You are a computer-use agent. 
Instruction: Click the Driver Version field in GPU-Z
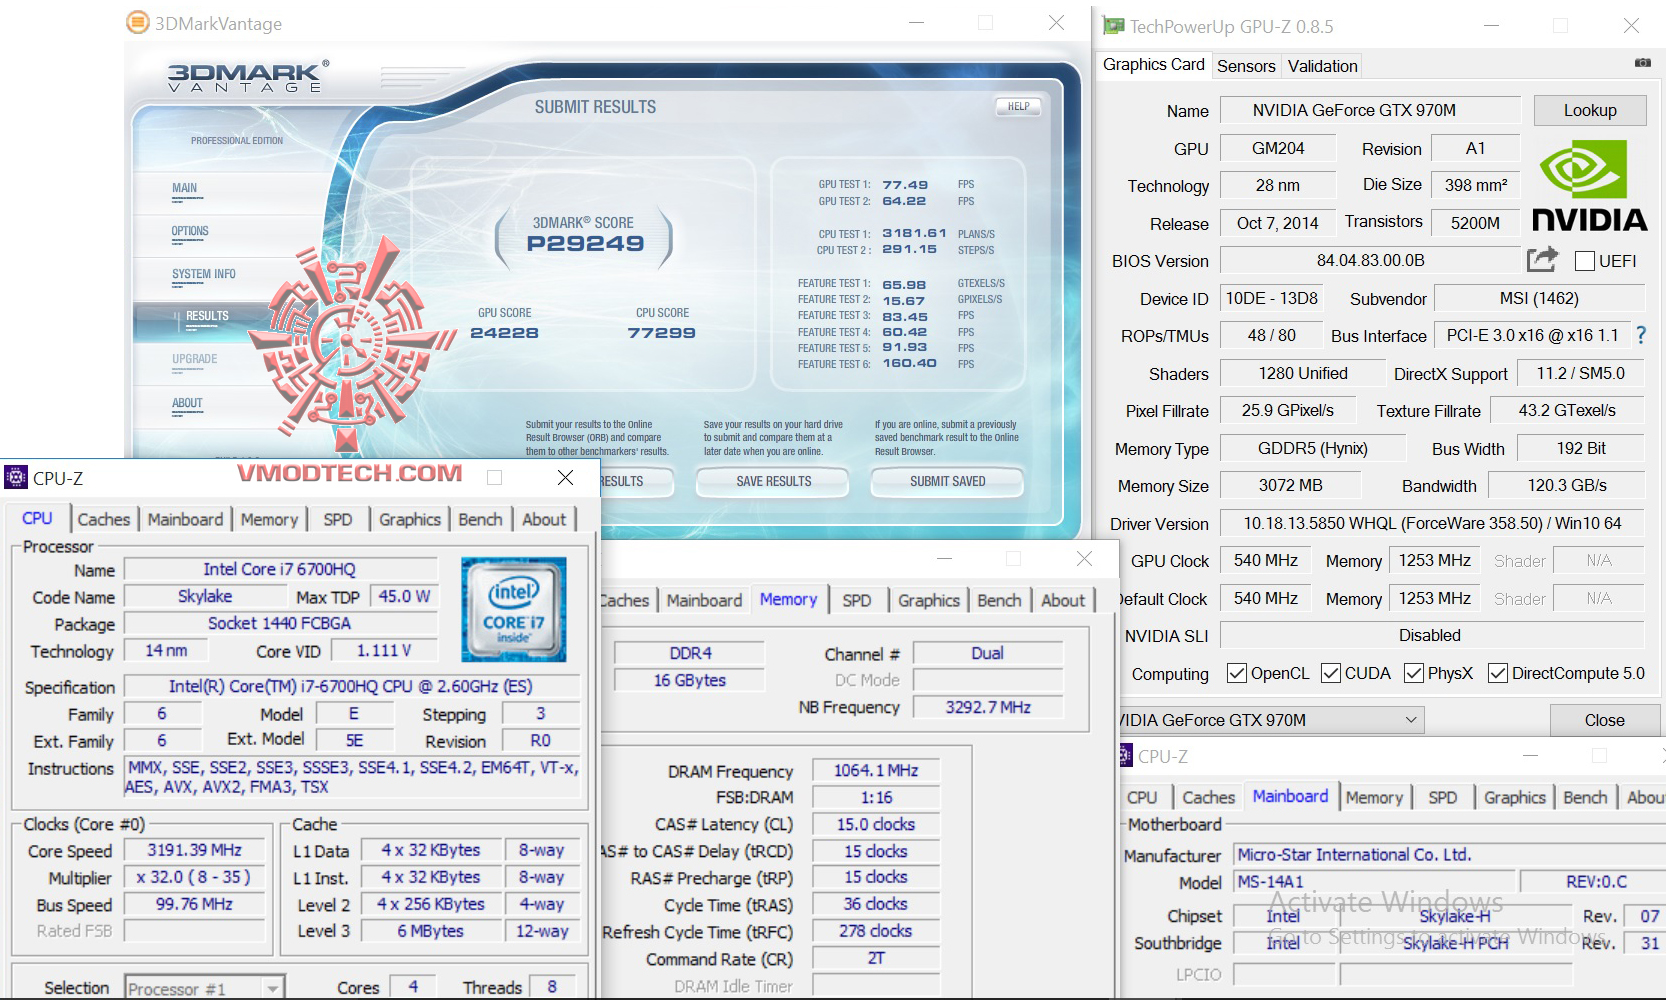1432,523
